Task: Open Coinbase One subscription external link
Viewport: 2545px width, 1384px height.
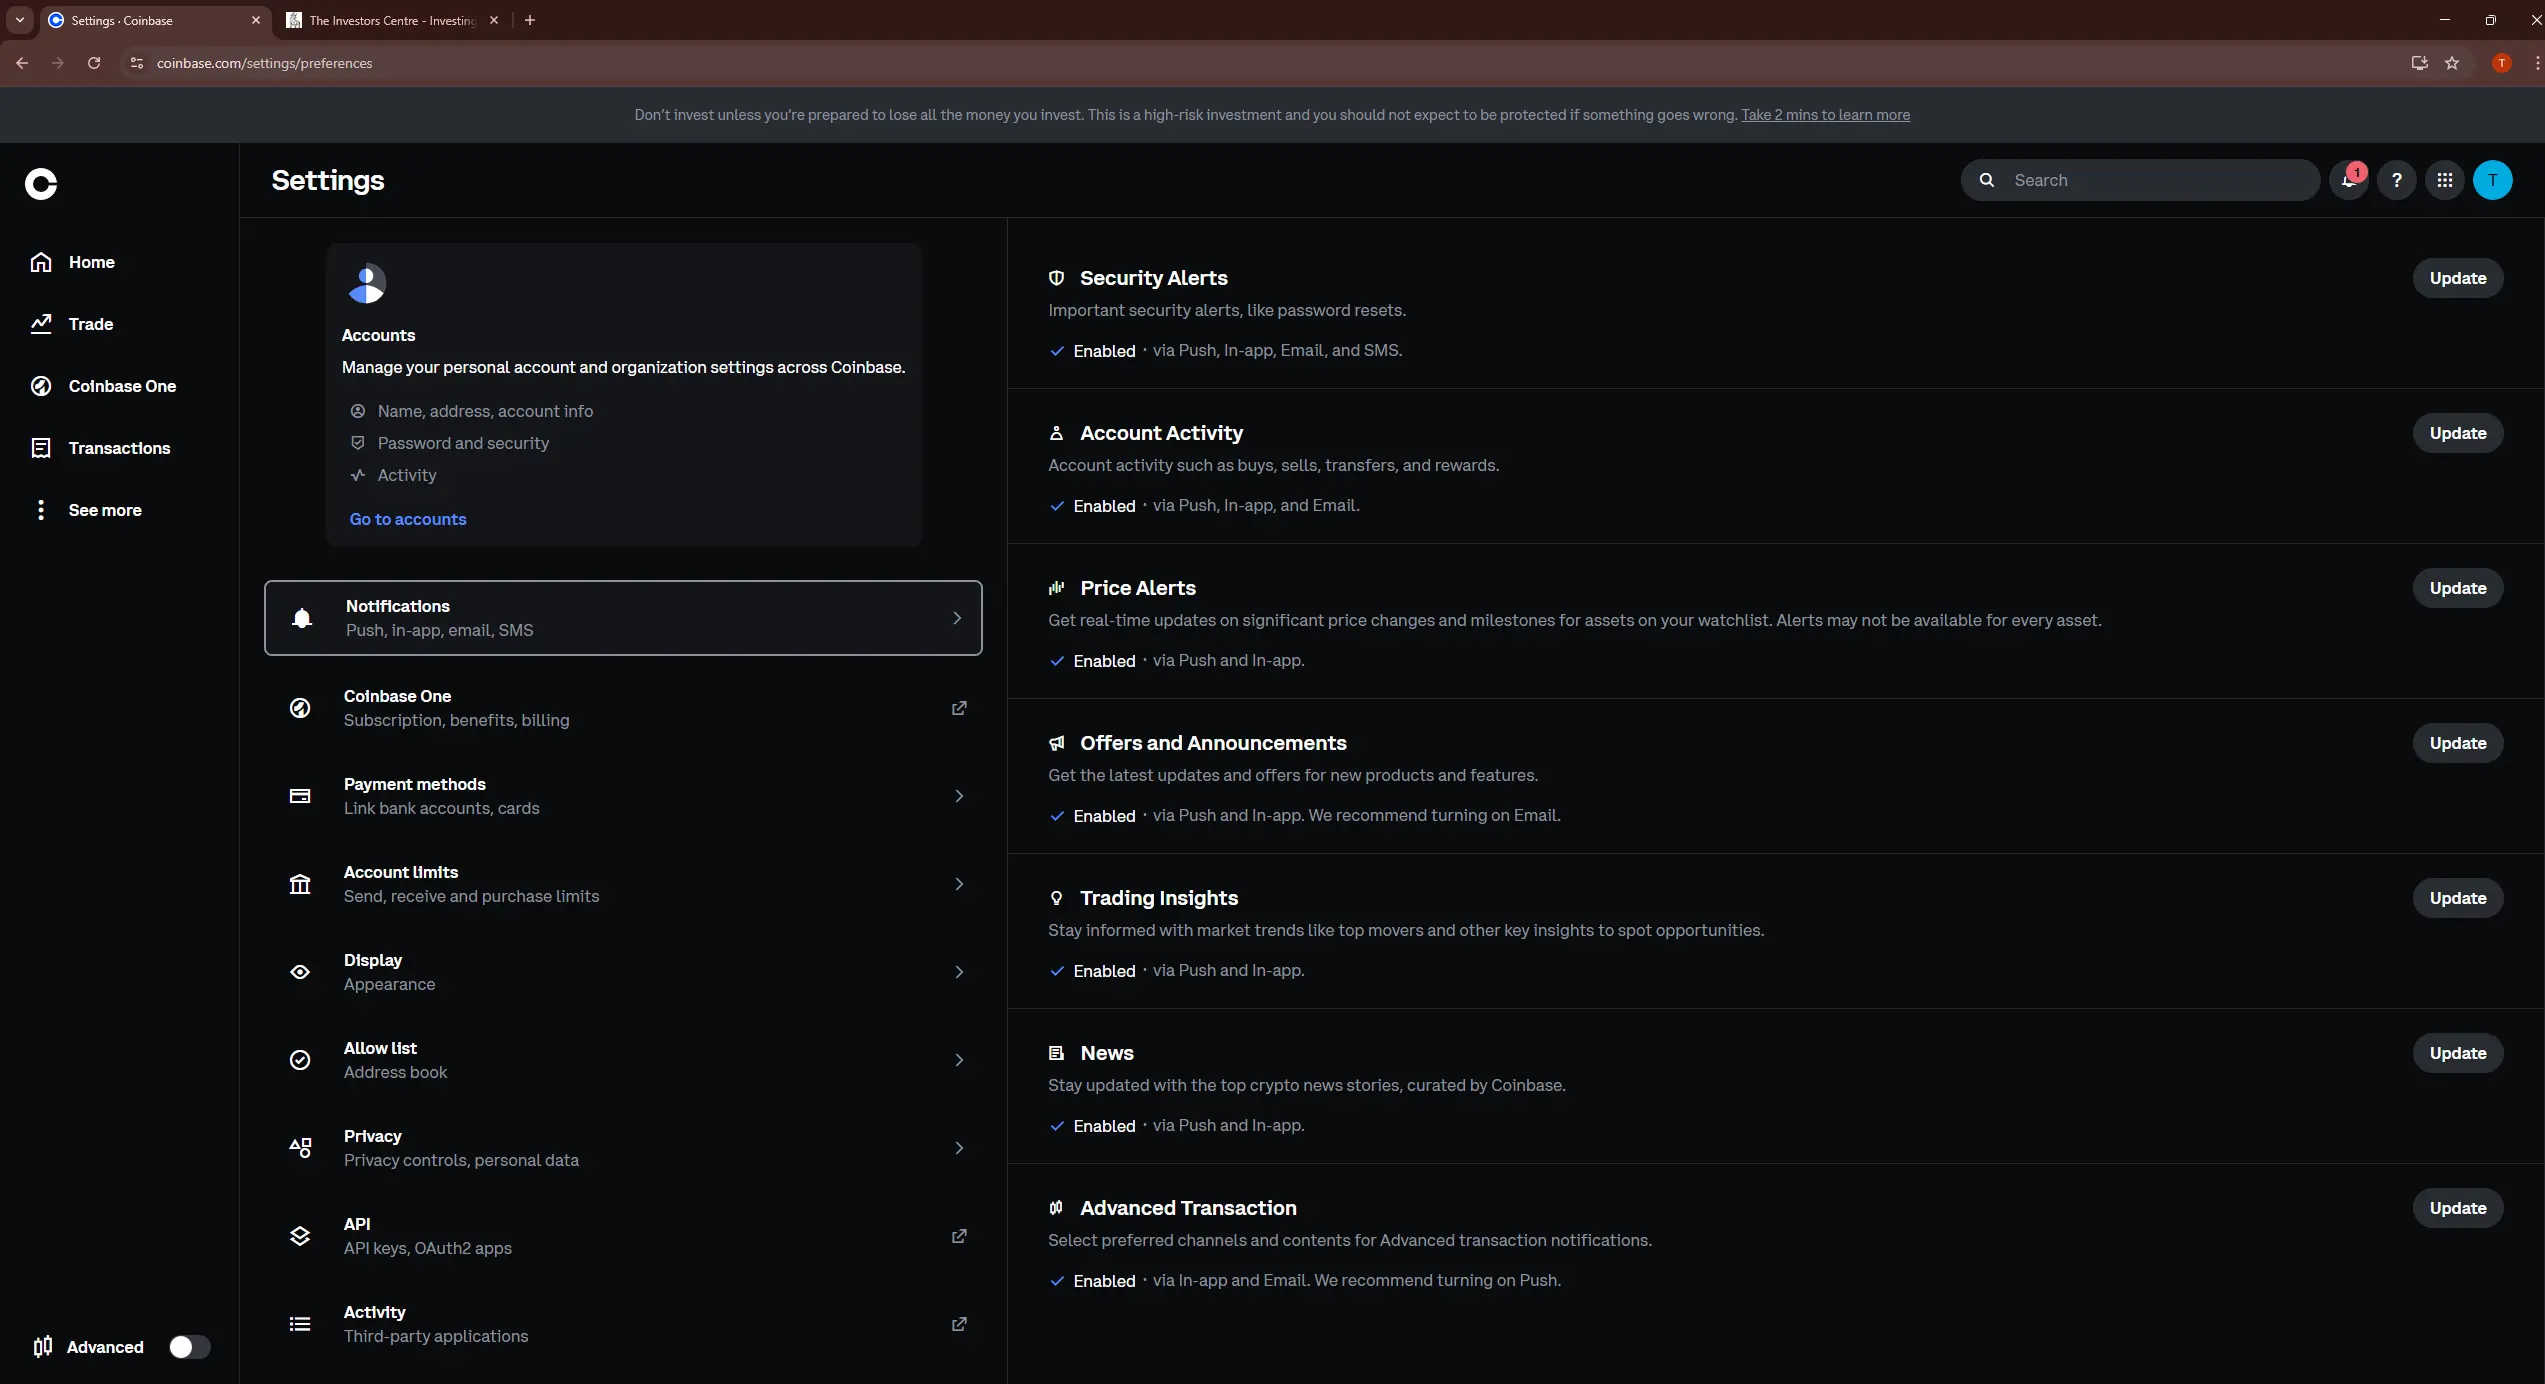Action: [959, 708]
